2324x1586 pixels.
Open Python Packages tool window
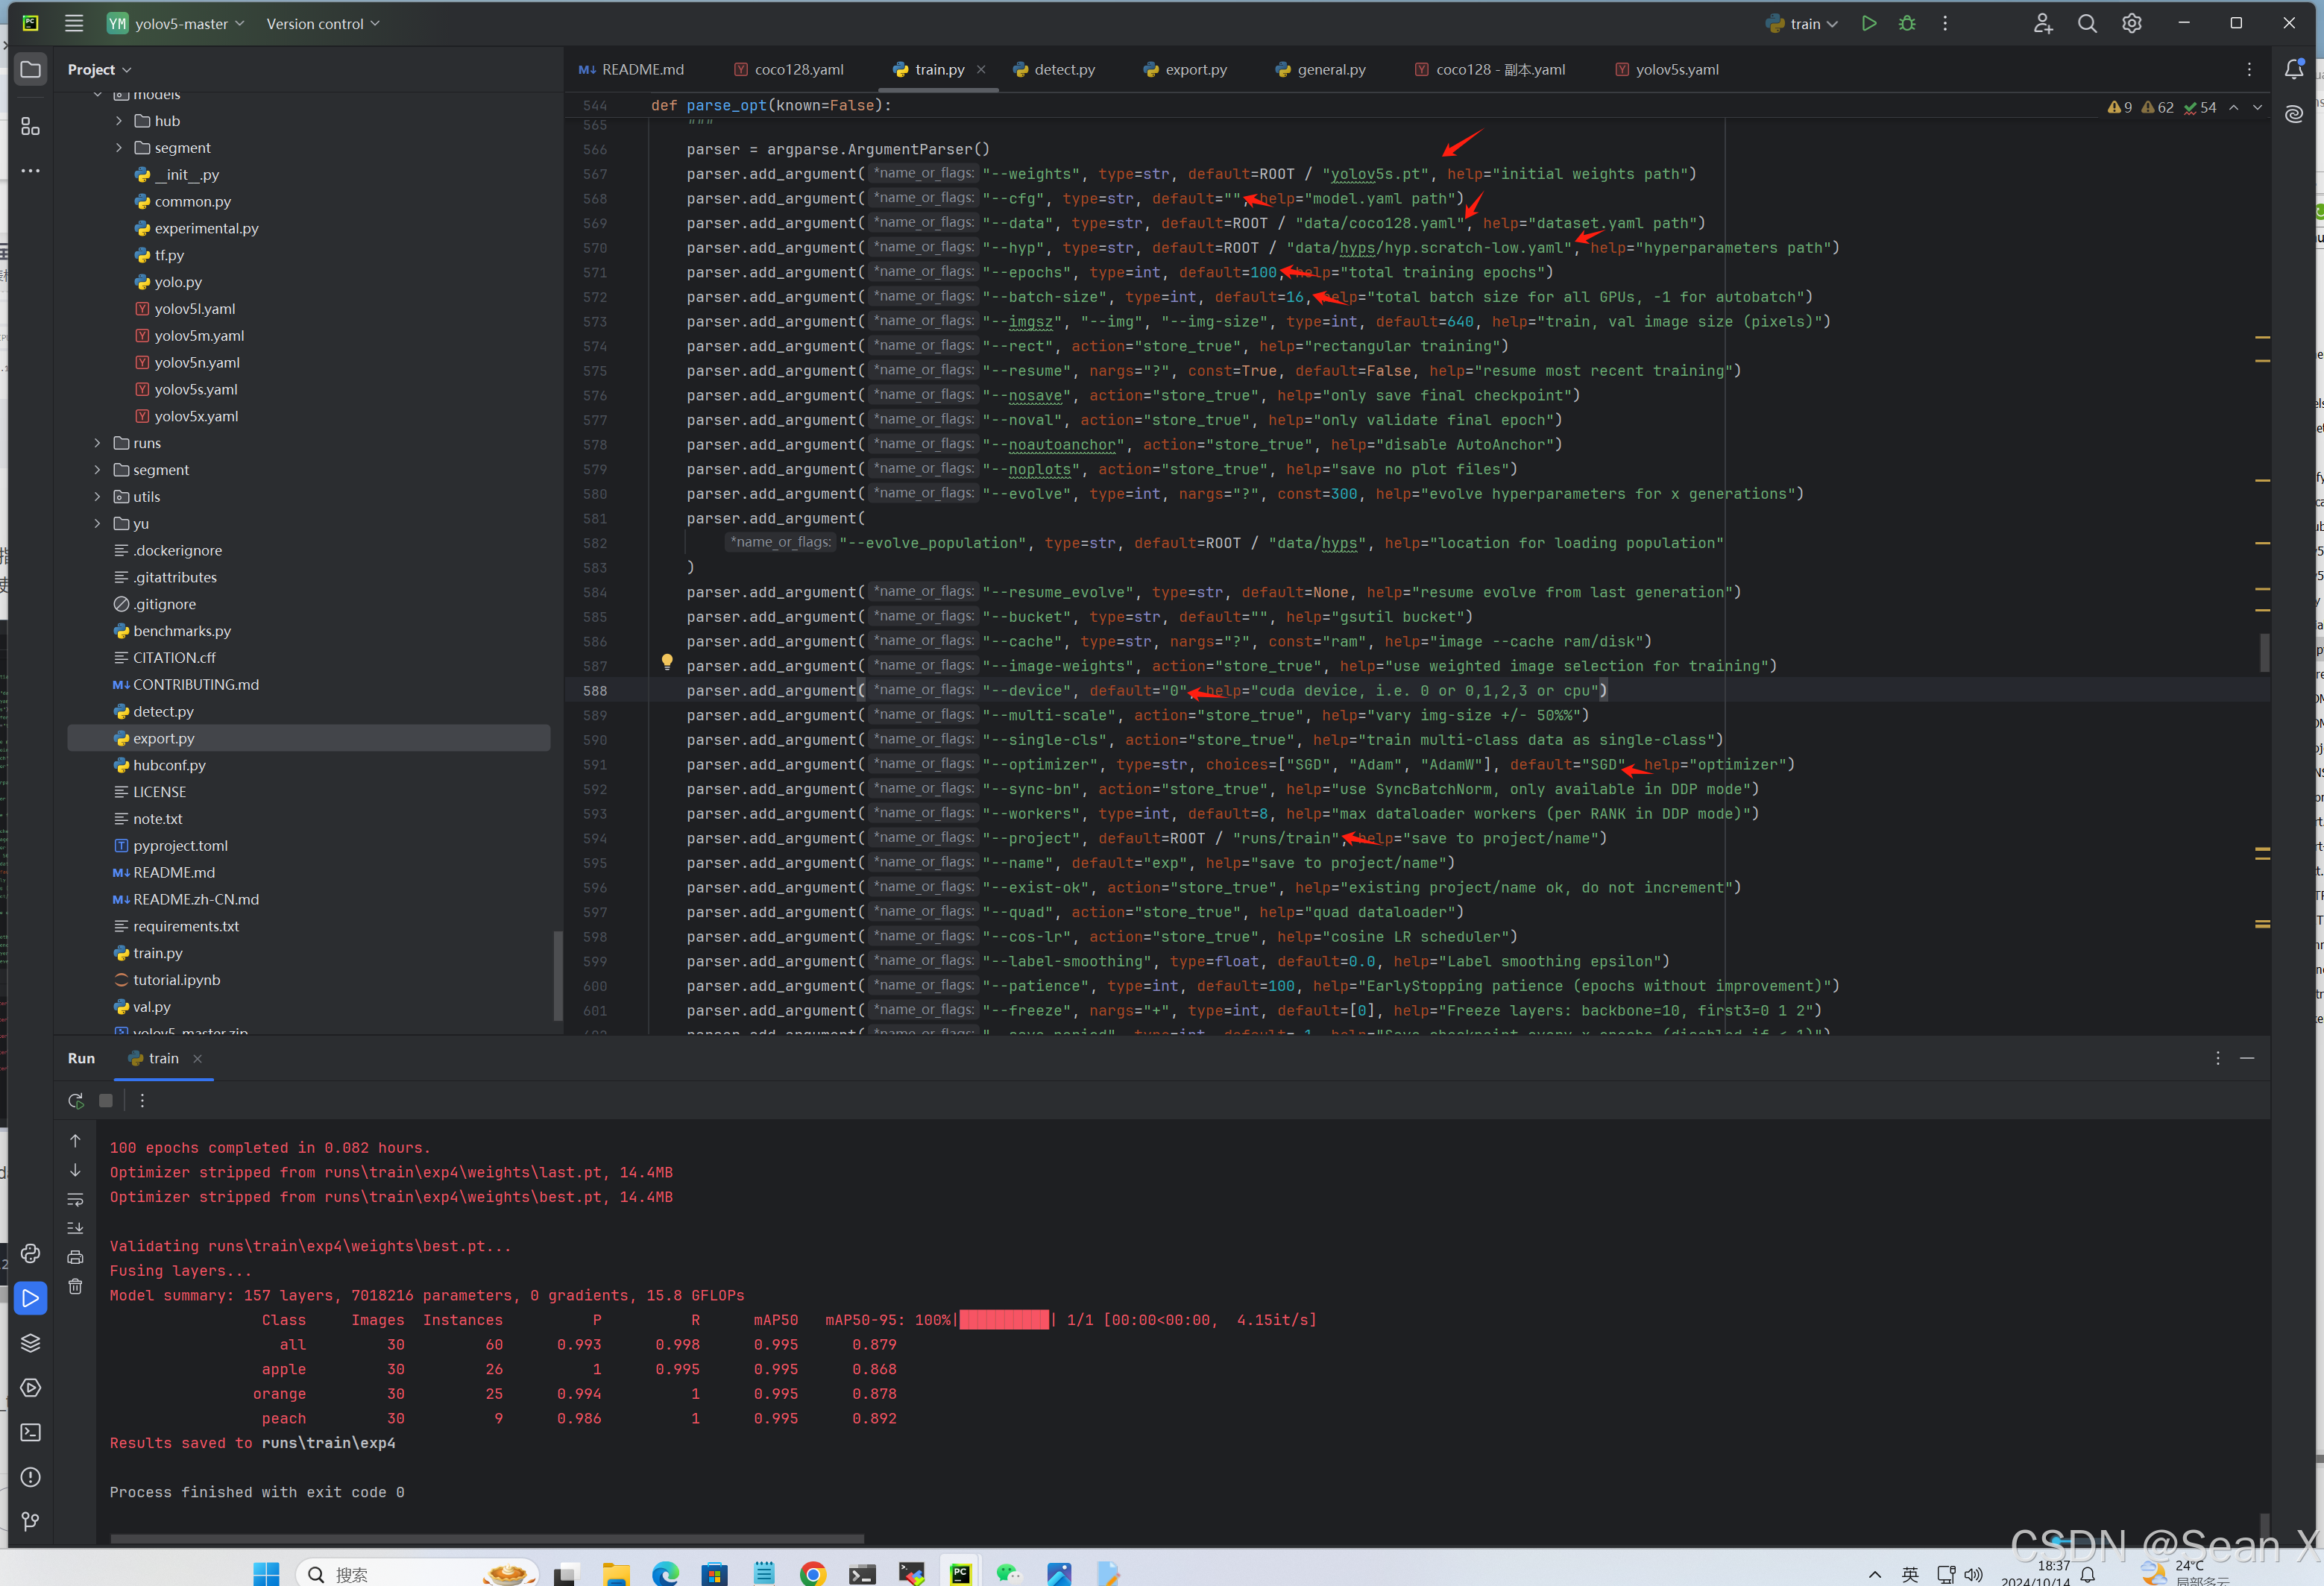pos(31,1253)
